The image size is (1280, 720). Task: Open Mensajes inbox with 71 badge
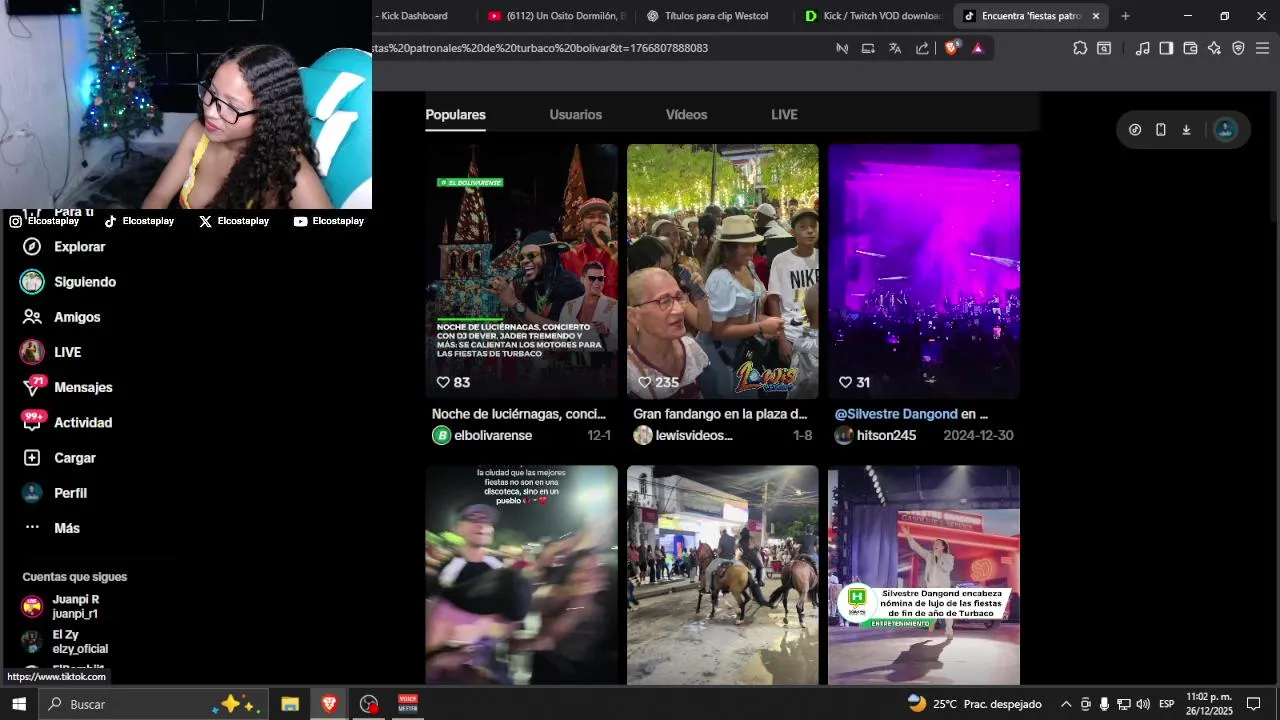[x=68, y=387]
